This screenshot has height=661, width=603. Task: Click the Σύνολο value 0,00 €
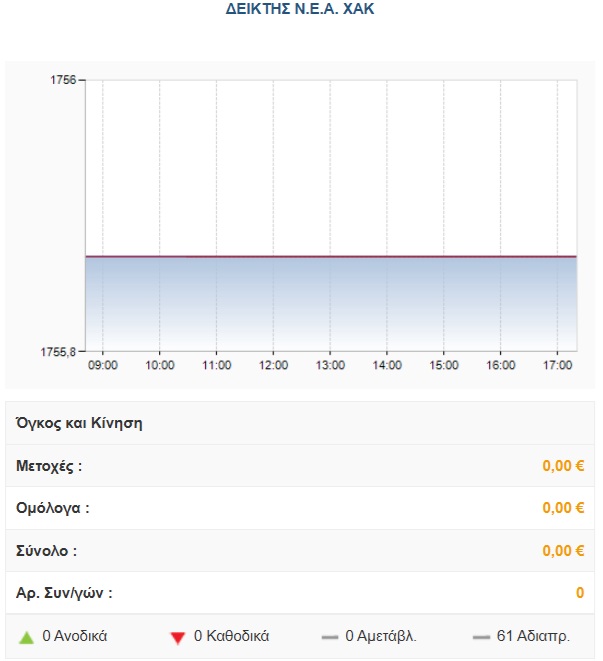click(563, 551)
